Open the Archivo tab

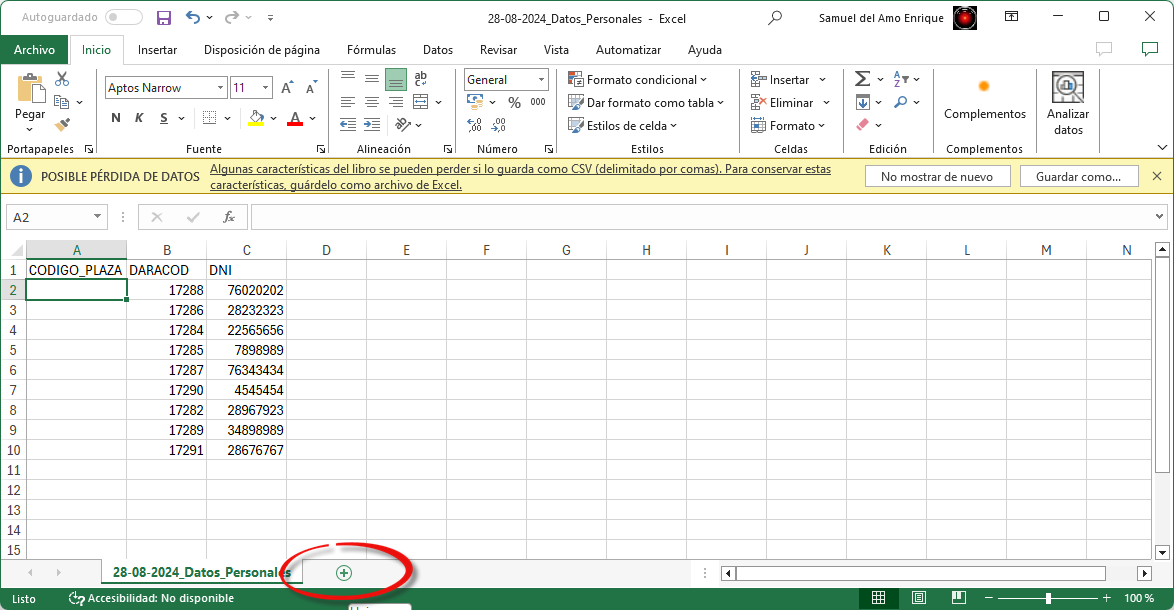[x=34, y=49]
